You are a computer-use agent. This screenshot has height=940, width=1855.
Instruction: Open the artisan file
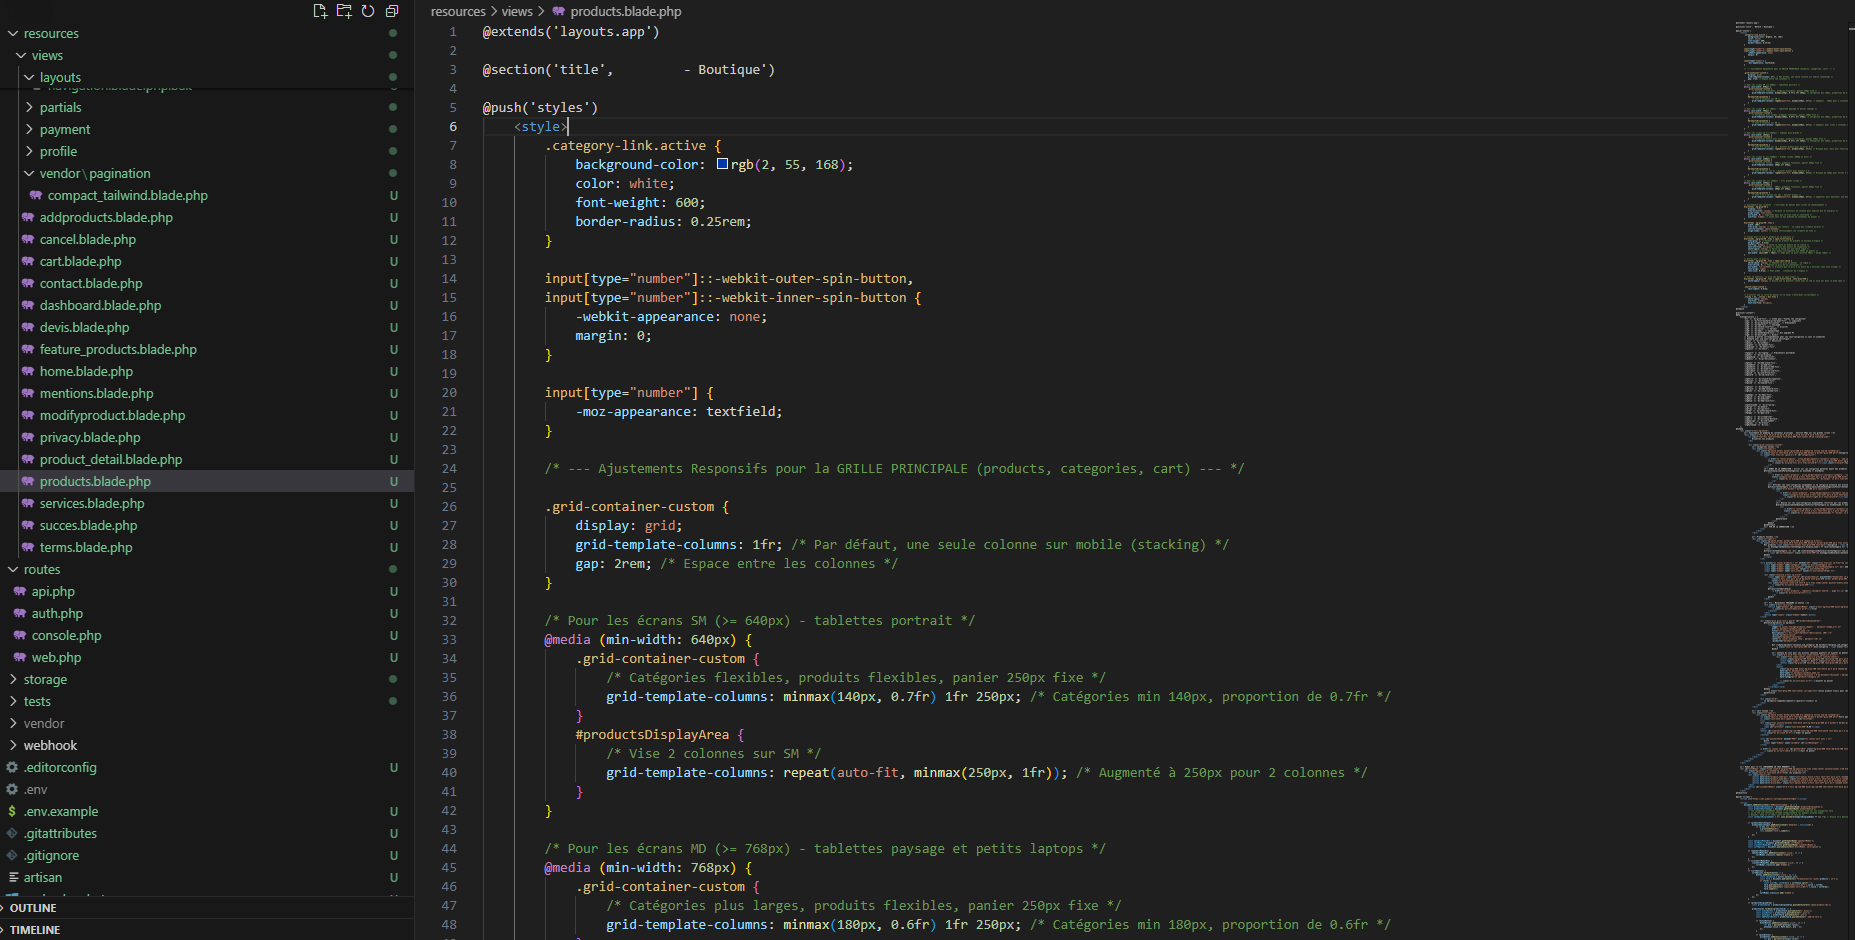point(206,877)
